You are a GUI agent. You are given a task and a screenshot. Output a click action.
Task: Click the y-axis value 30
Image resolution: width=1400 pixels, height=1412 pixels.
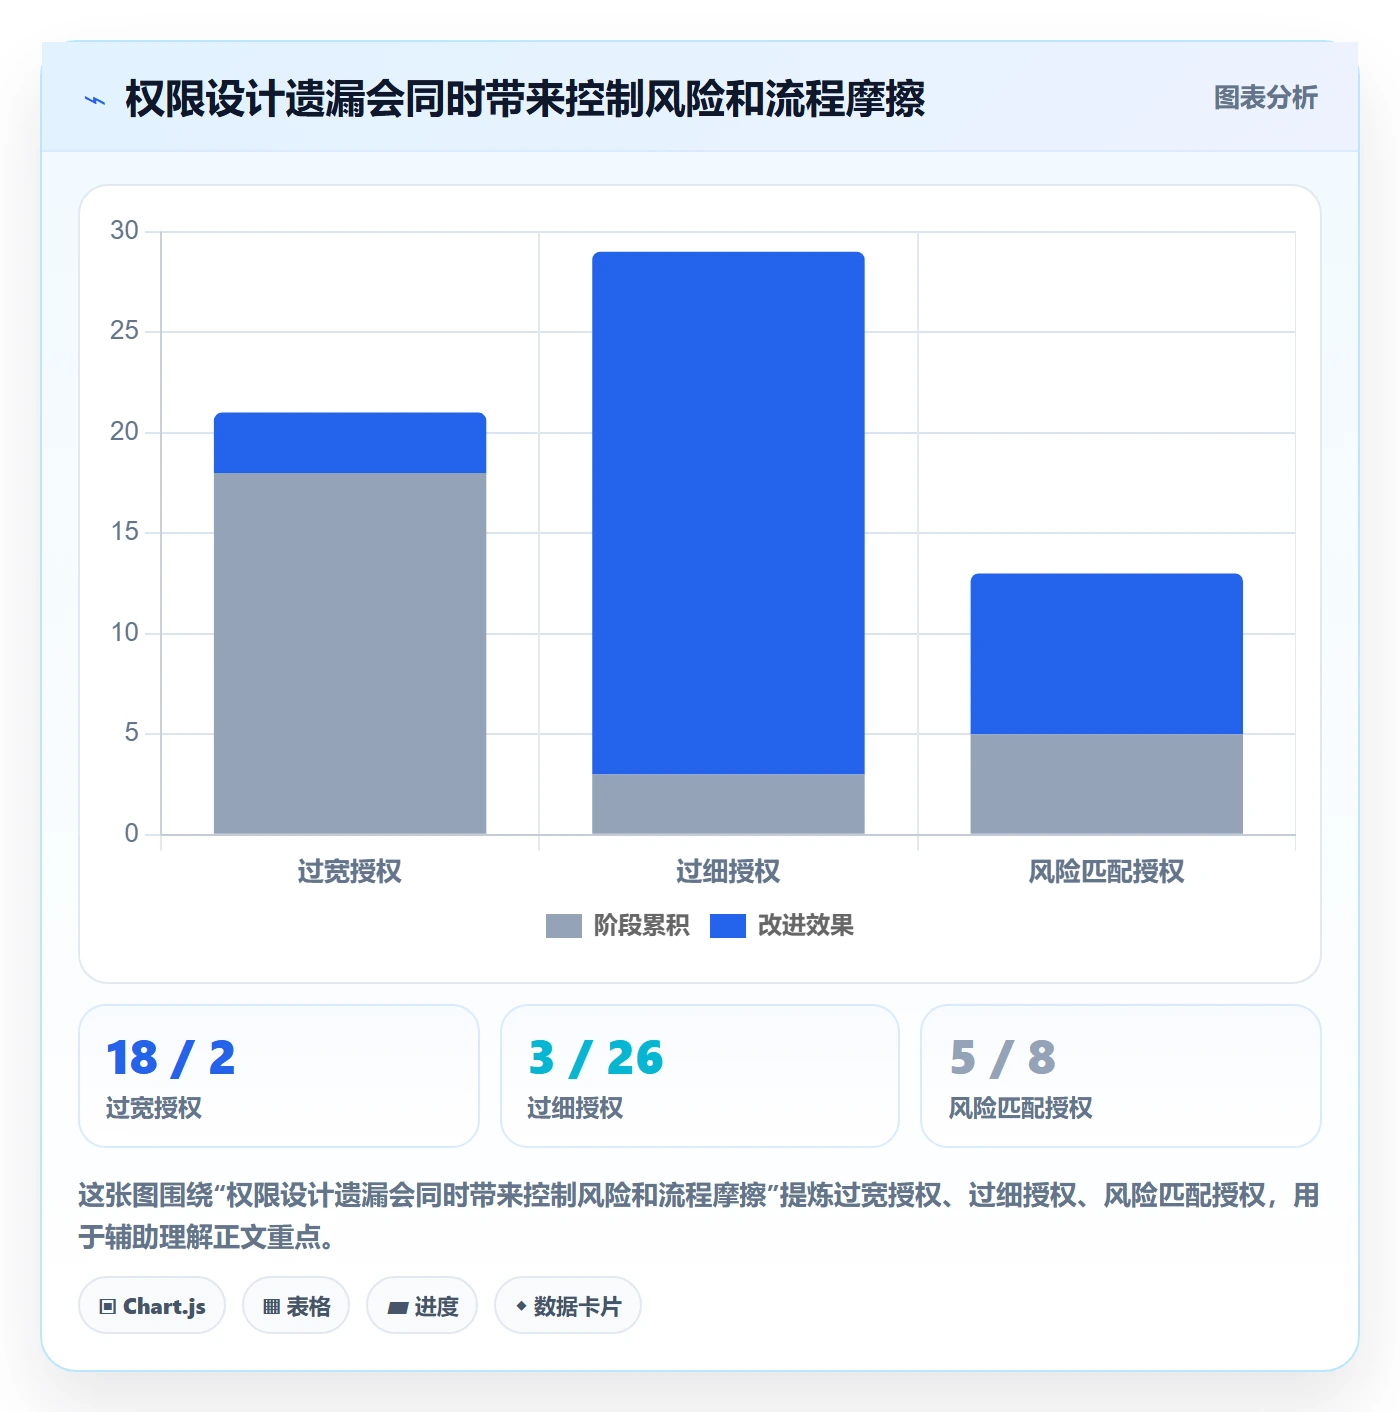(x=124, y=231)
